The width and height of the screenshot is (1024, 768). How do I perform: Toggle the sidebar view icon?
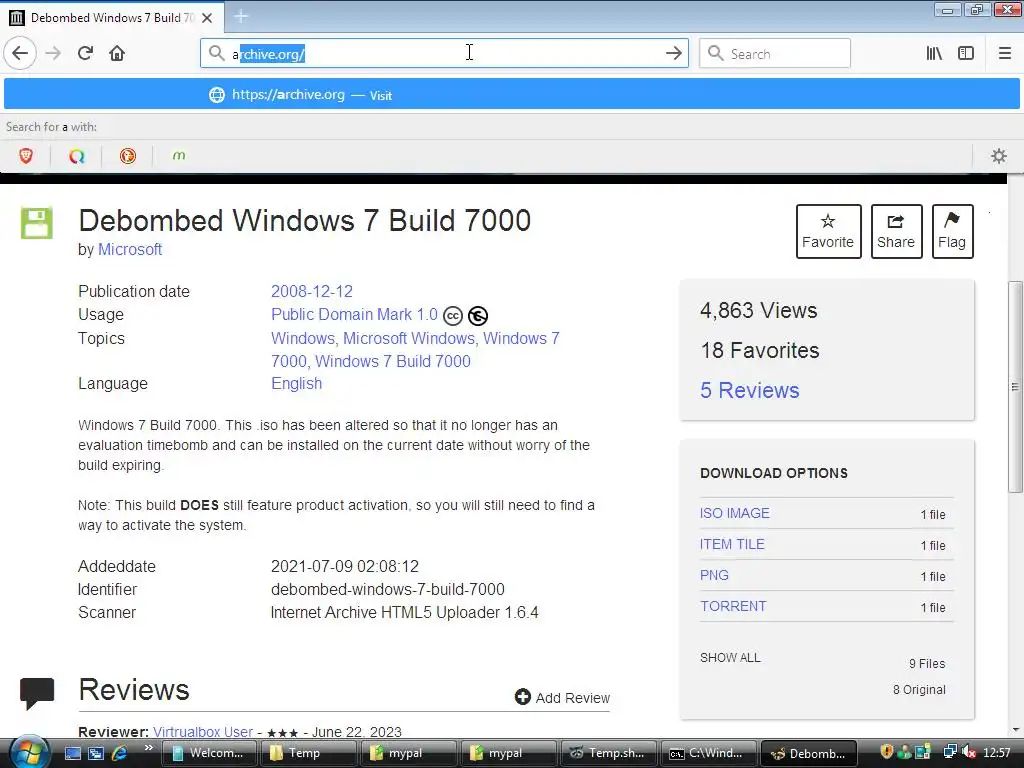tap(966, 54)
